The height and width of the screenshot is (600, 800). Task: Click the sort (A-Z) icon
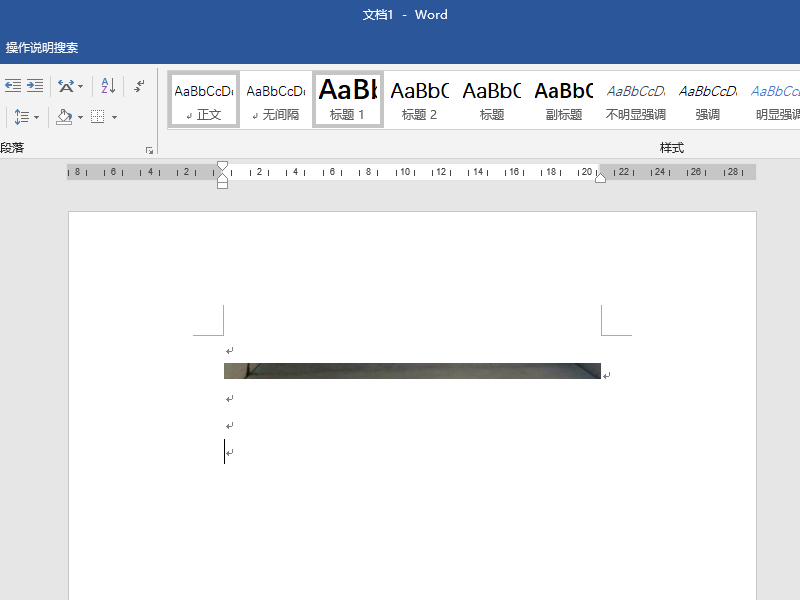109,86
